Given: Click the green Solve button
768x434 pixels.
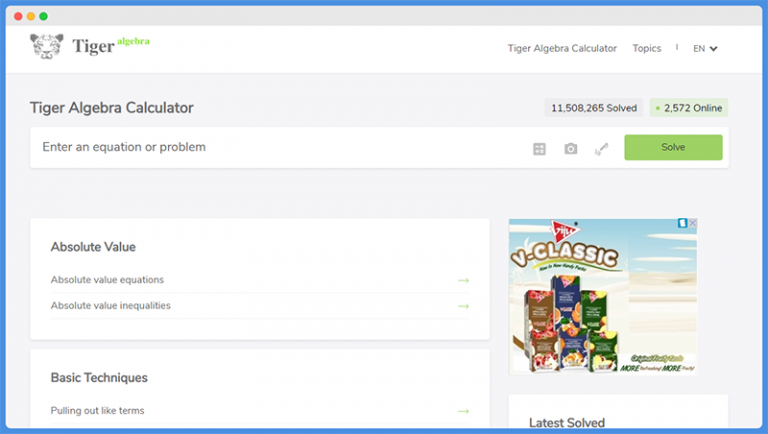Looking at the screenshot, I should tap(673, 147).
